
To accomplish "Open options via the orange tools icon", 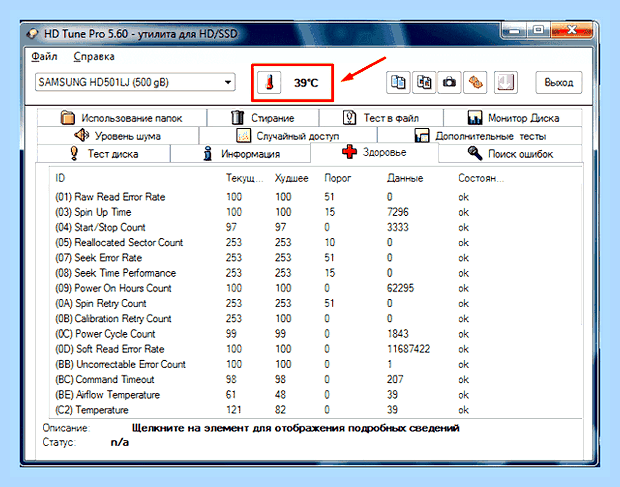I will (475, 82).
